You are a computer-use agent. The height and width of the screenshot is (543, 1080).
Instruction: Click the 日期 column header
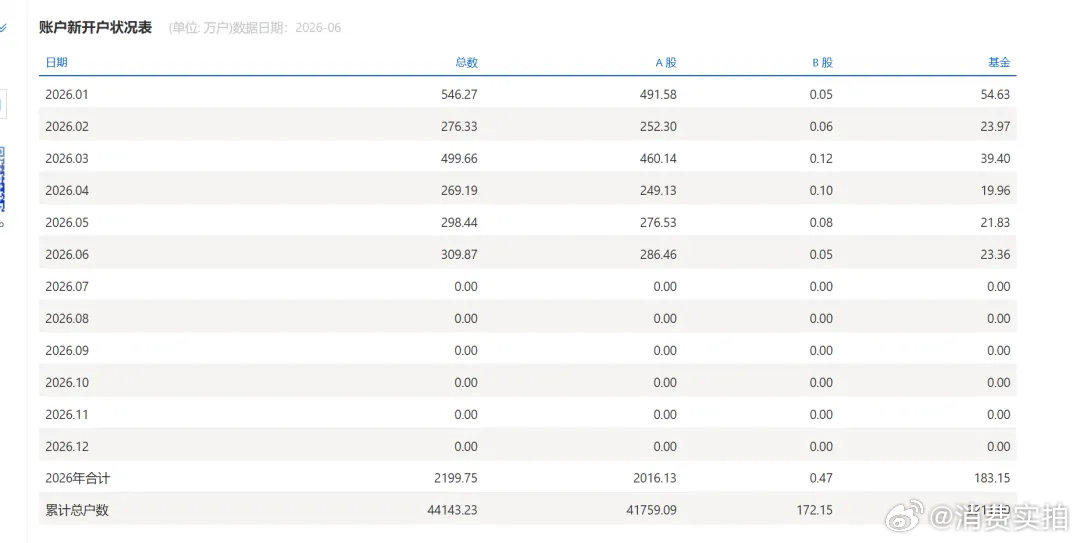[56, 62]
